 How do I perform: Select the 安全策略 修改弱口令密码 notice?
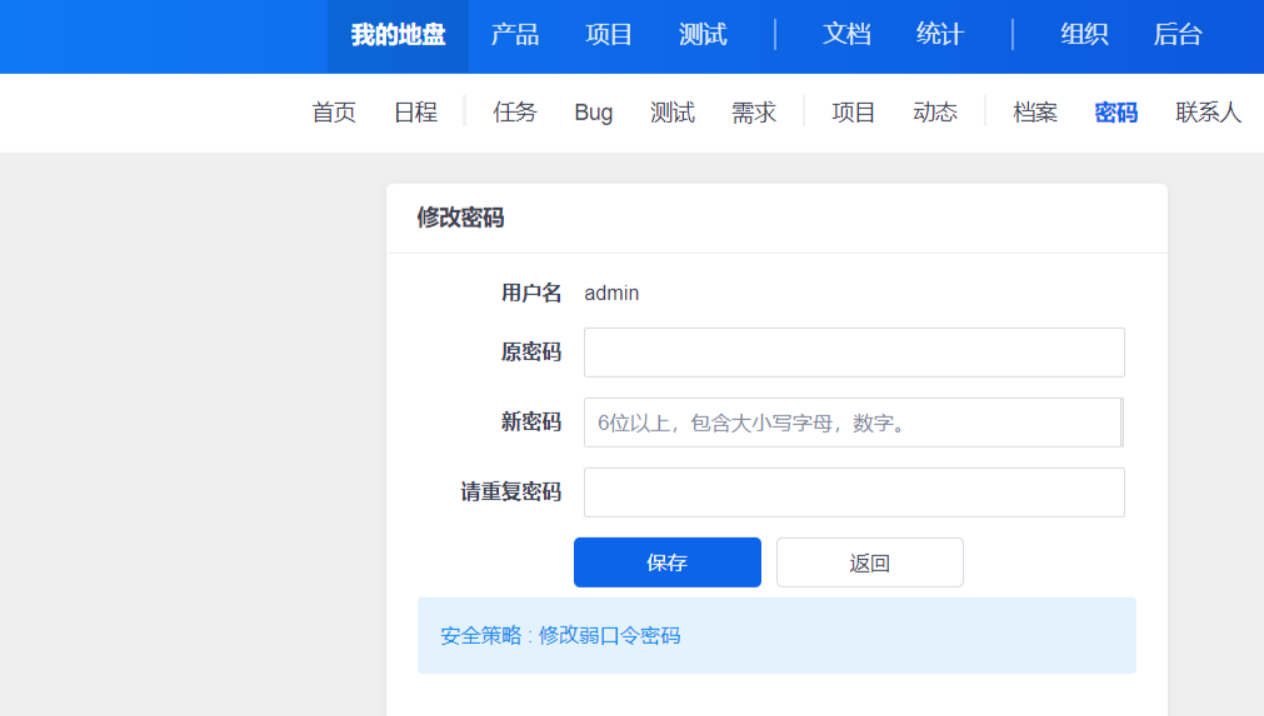(x=776, y=635)
